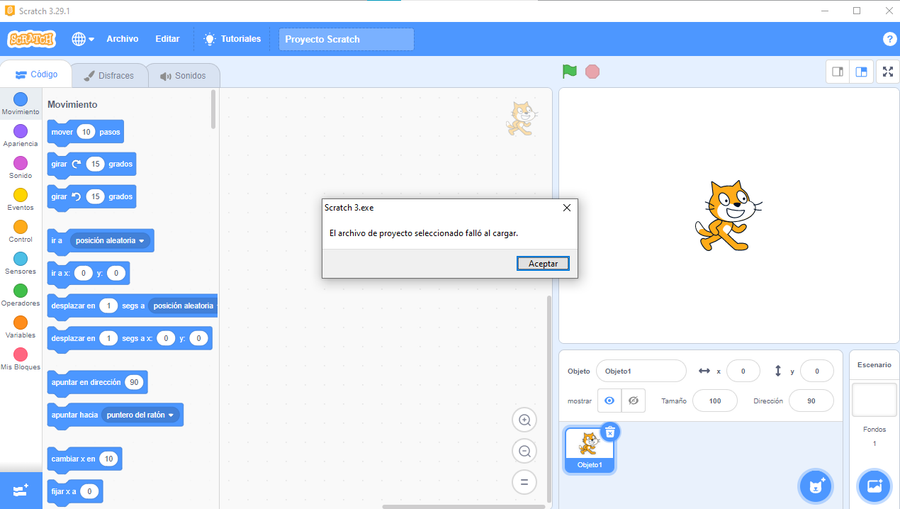This screenshot has width=900, height=509.
Task: Zoom out on the code workspace
Action: click(524, 451)
